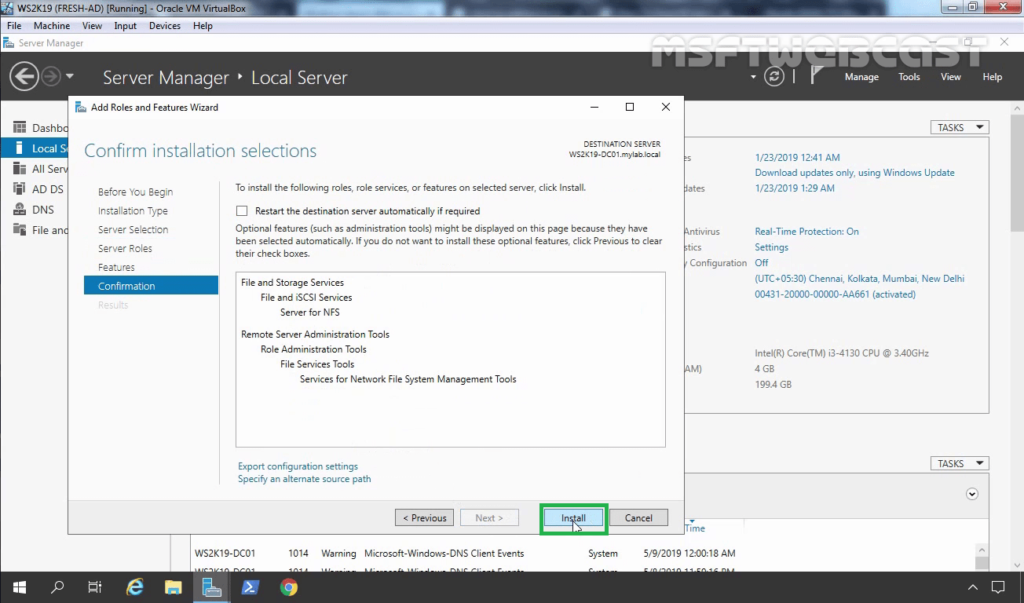This screenshot has width=1024, height=603.
Task: Check Restart the destination server automatically
Action: click(242, 211)
